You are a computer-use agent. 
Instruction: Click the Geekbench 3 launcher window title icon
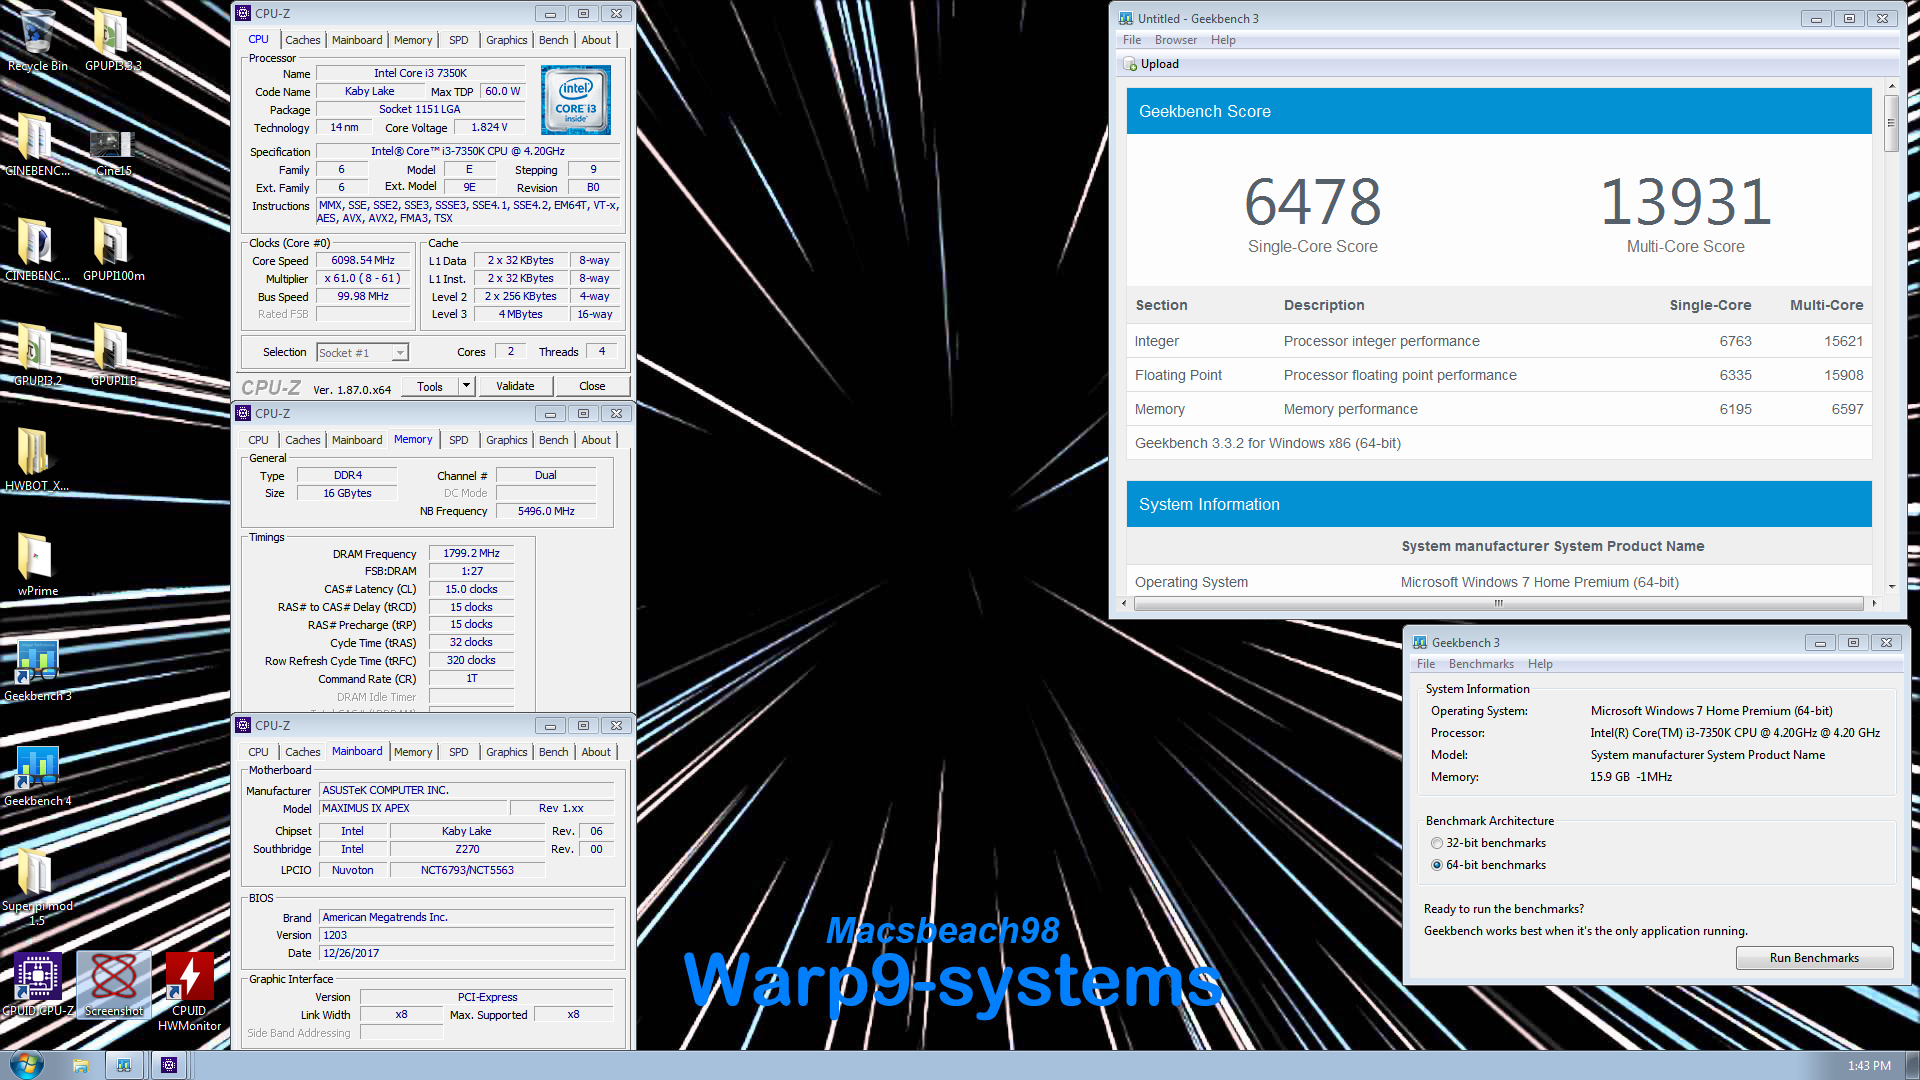tap(1420, 642)
